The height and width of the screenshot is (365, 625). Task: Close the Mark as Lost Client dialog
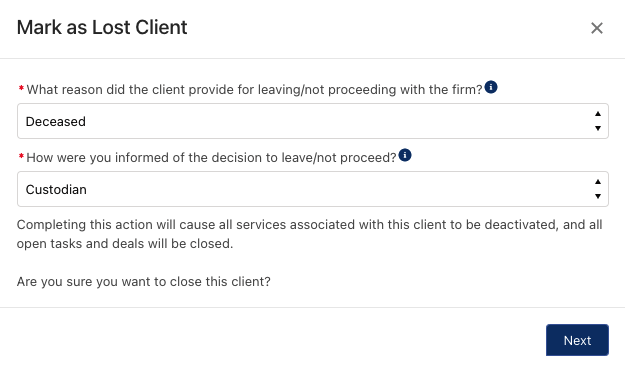597,28
